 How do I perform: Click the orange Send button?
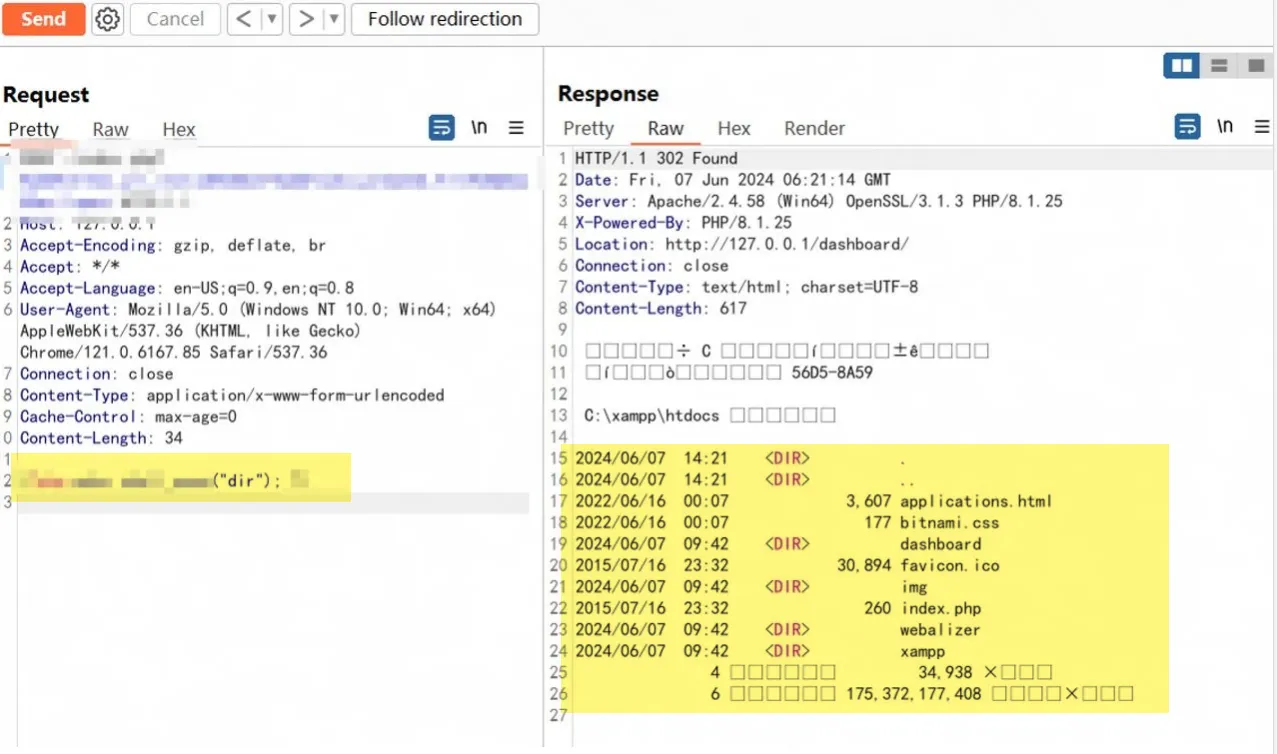43,19
